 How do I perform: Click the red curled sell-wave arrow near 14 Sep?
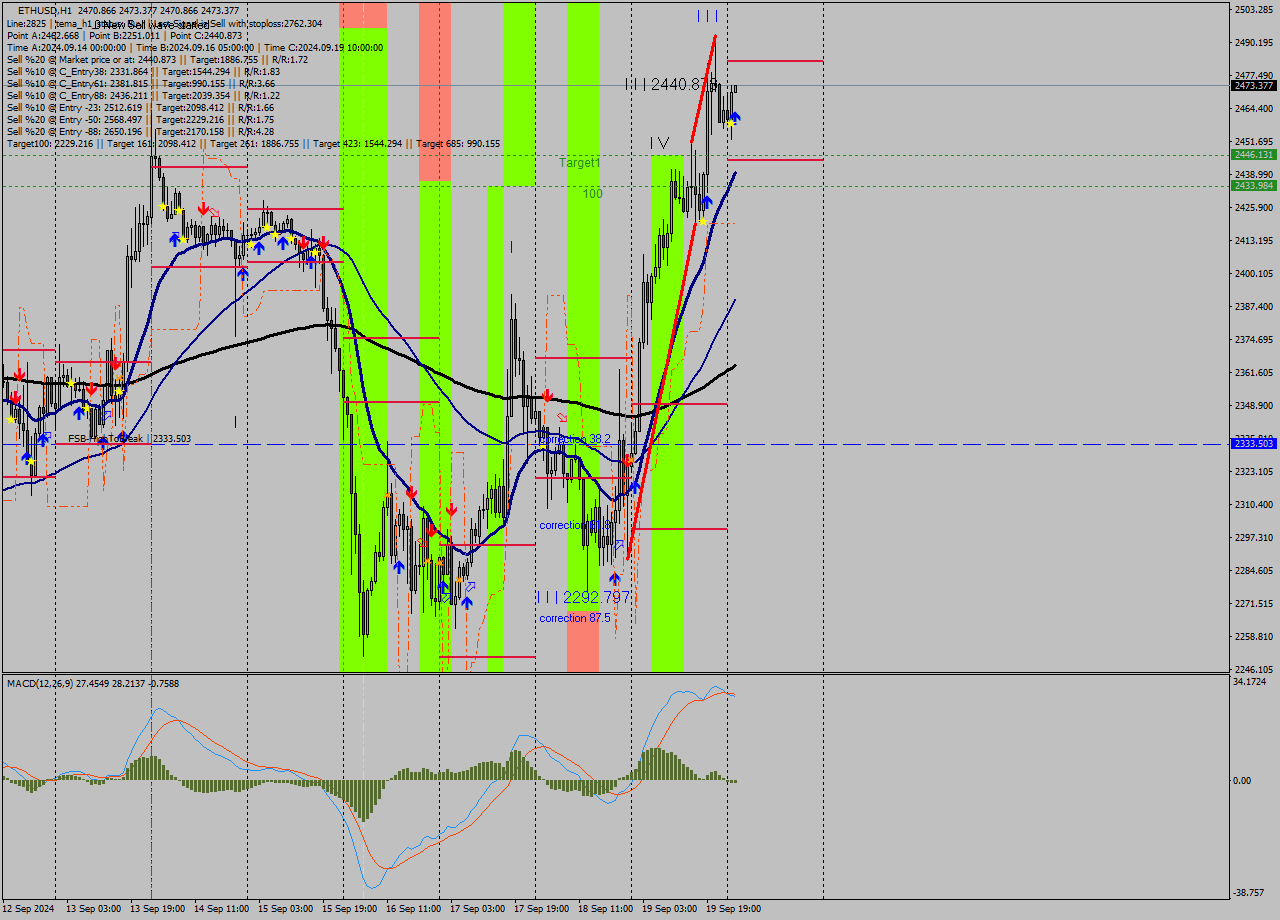pos(213,212)
